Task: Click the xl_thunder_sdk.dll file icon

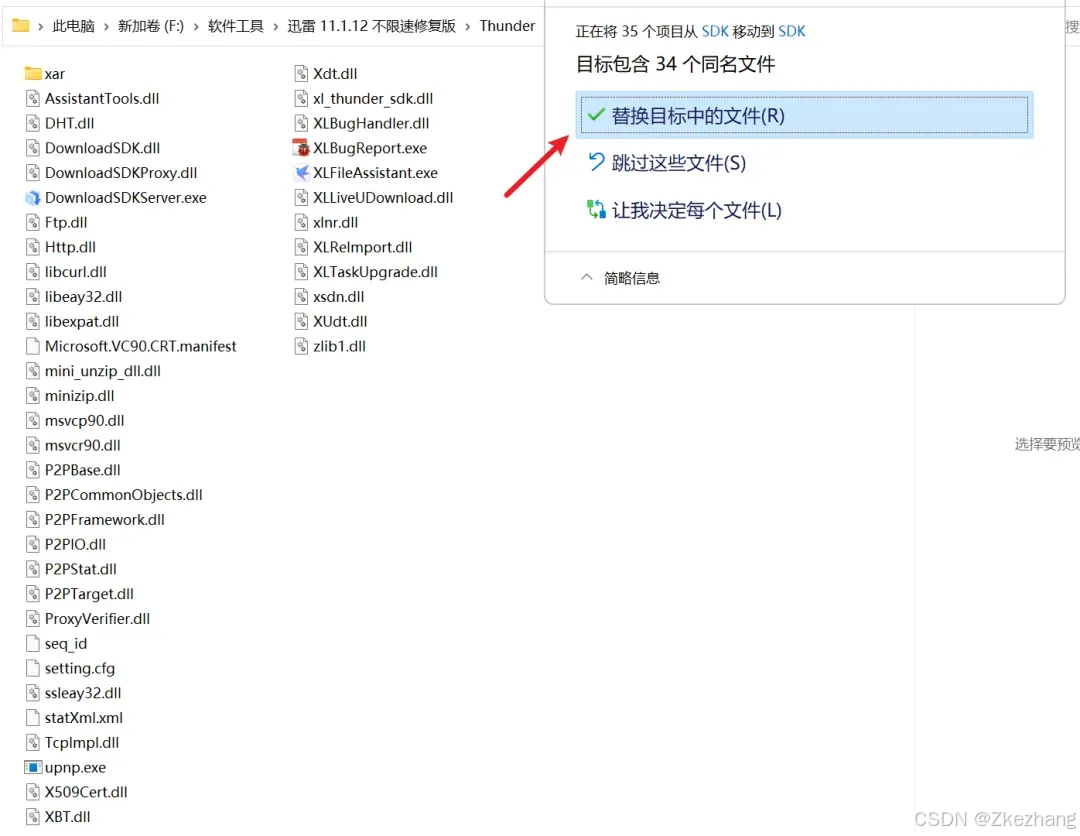Action: click(301, 98)
